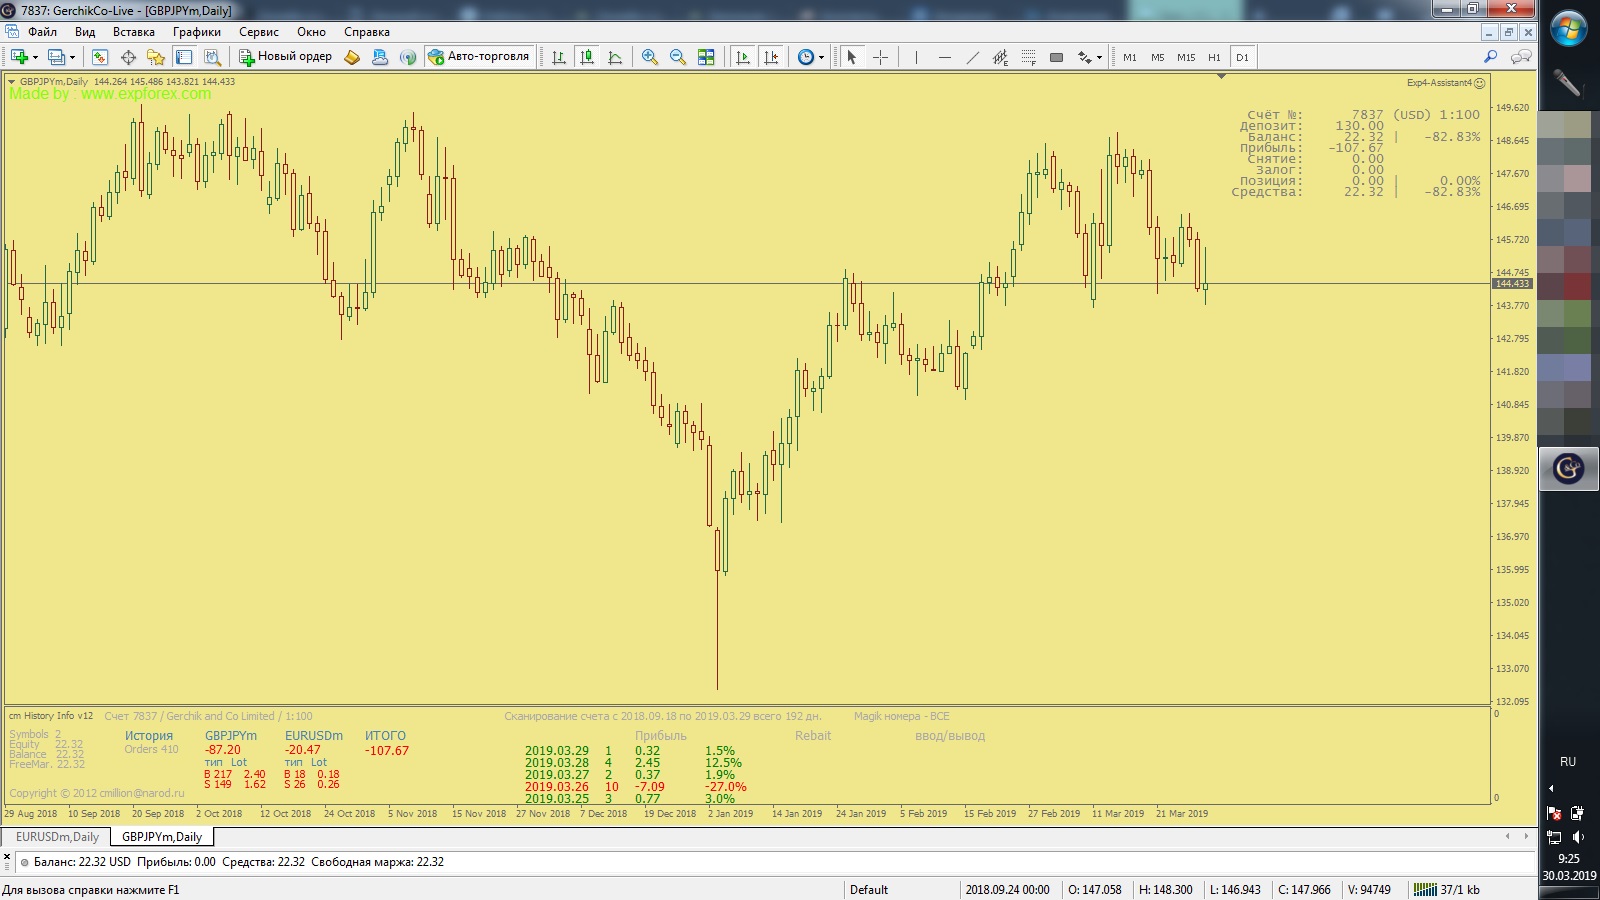Click the www.expforex.com link on chart

tap(146, 94)
